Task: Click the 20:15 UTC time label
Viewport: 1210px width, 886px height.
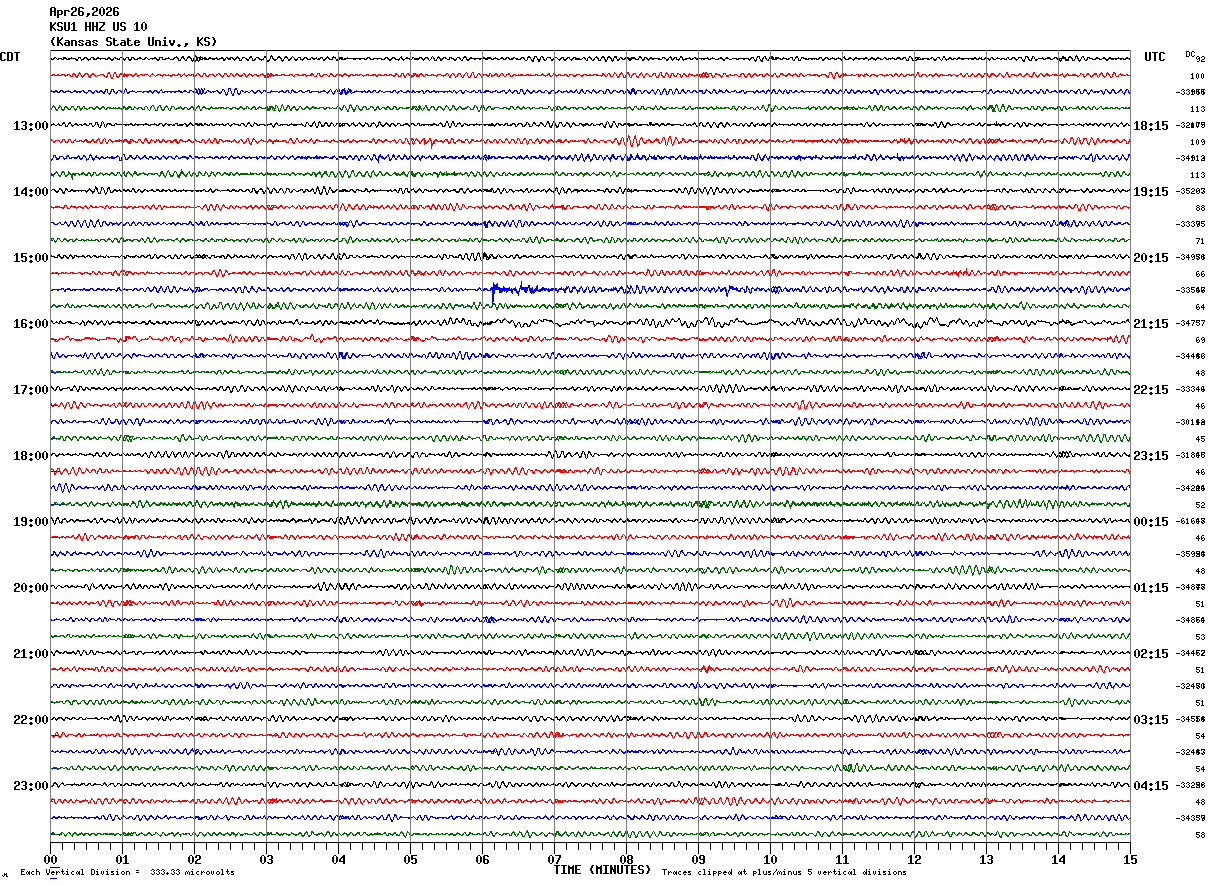Action: pos(1151,258)
